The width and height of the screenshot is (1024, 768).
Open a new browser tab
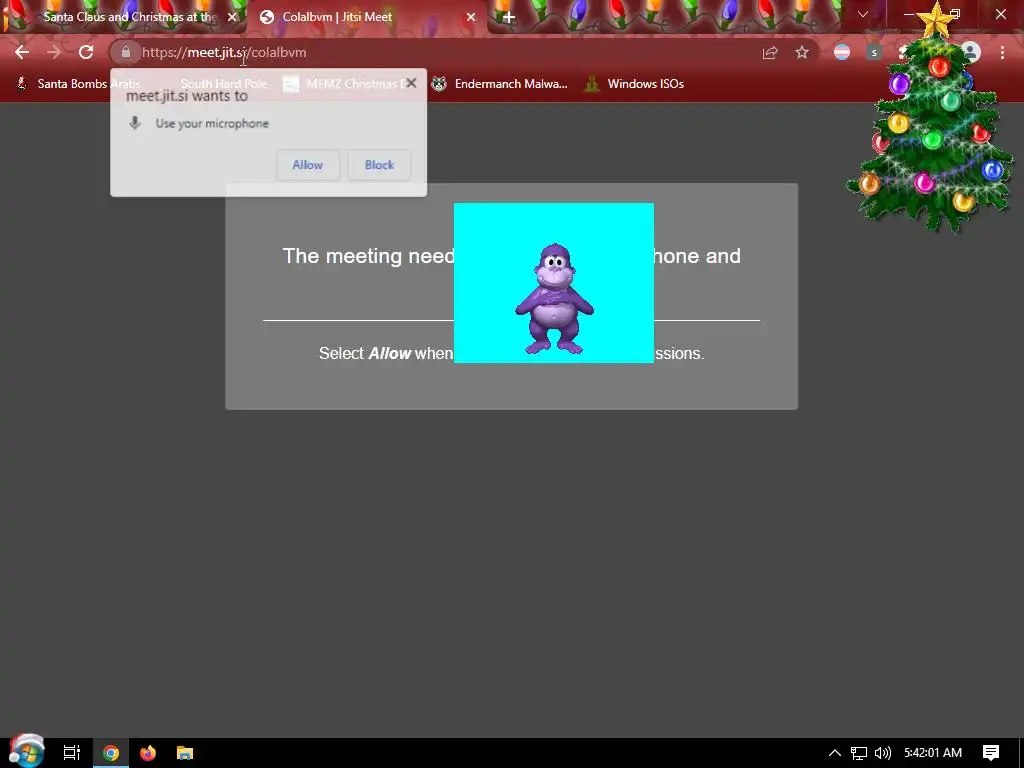pos(509,17)
